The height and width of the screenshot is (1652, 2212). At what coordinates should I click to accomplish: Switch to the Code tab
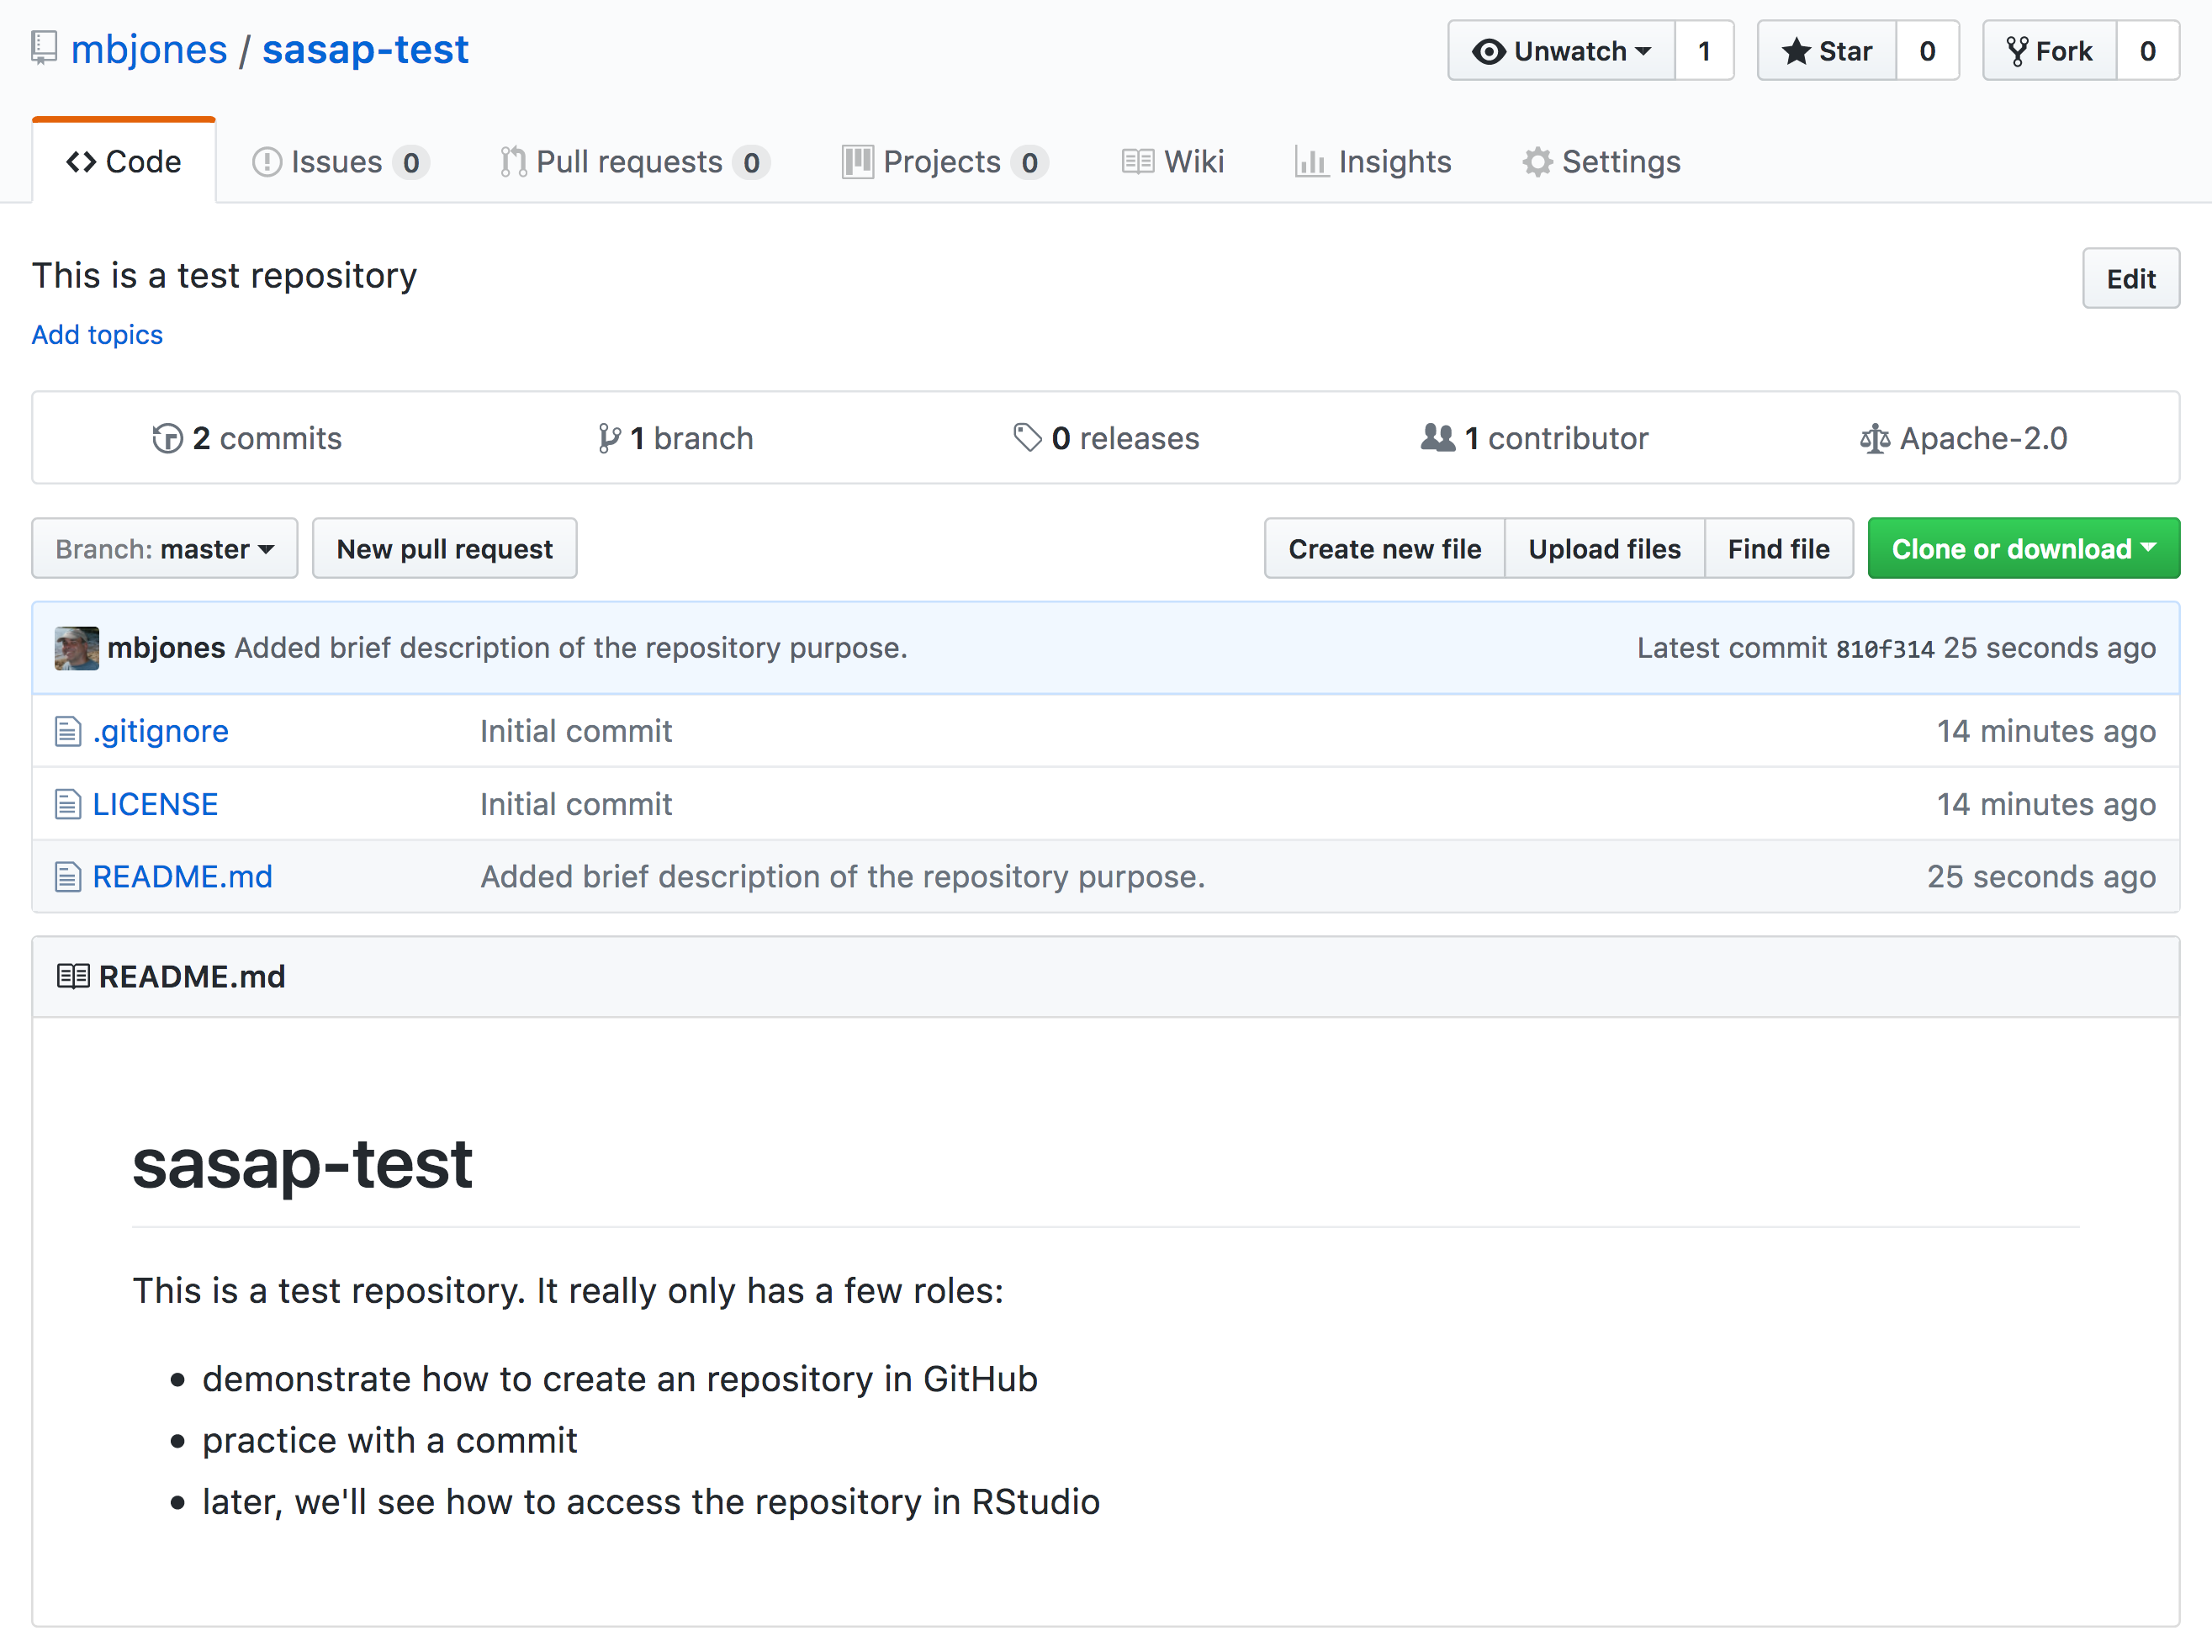[x=124, y=162]
